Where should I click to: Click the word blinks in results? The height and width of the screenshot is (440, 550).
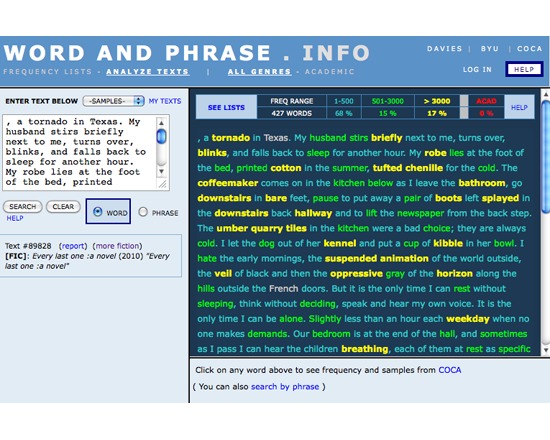212,153
